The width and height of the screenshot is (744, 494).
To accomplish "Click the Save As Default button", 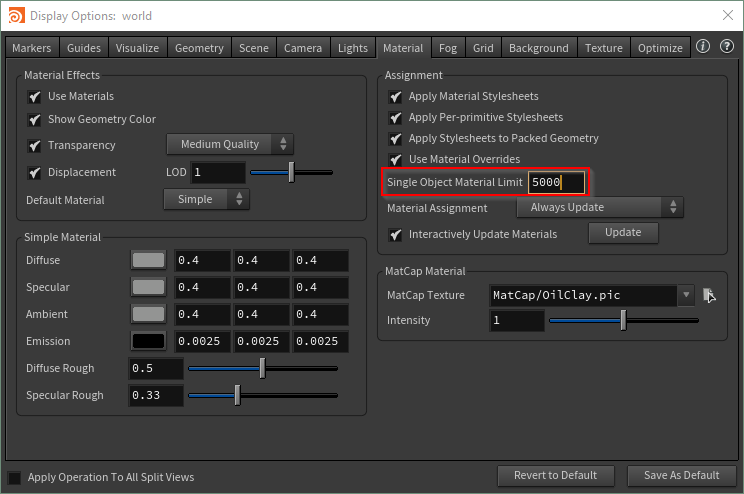I will 681,475.
